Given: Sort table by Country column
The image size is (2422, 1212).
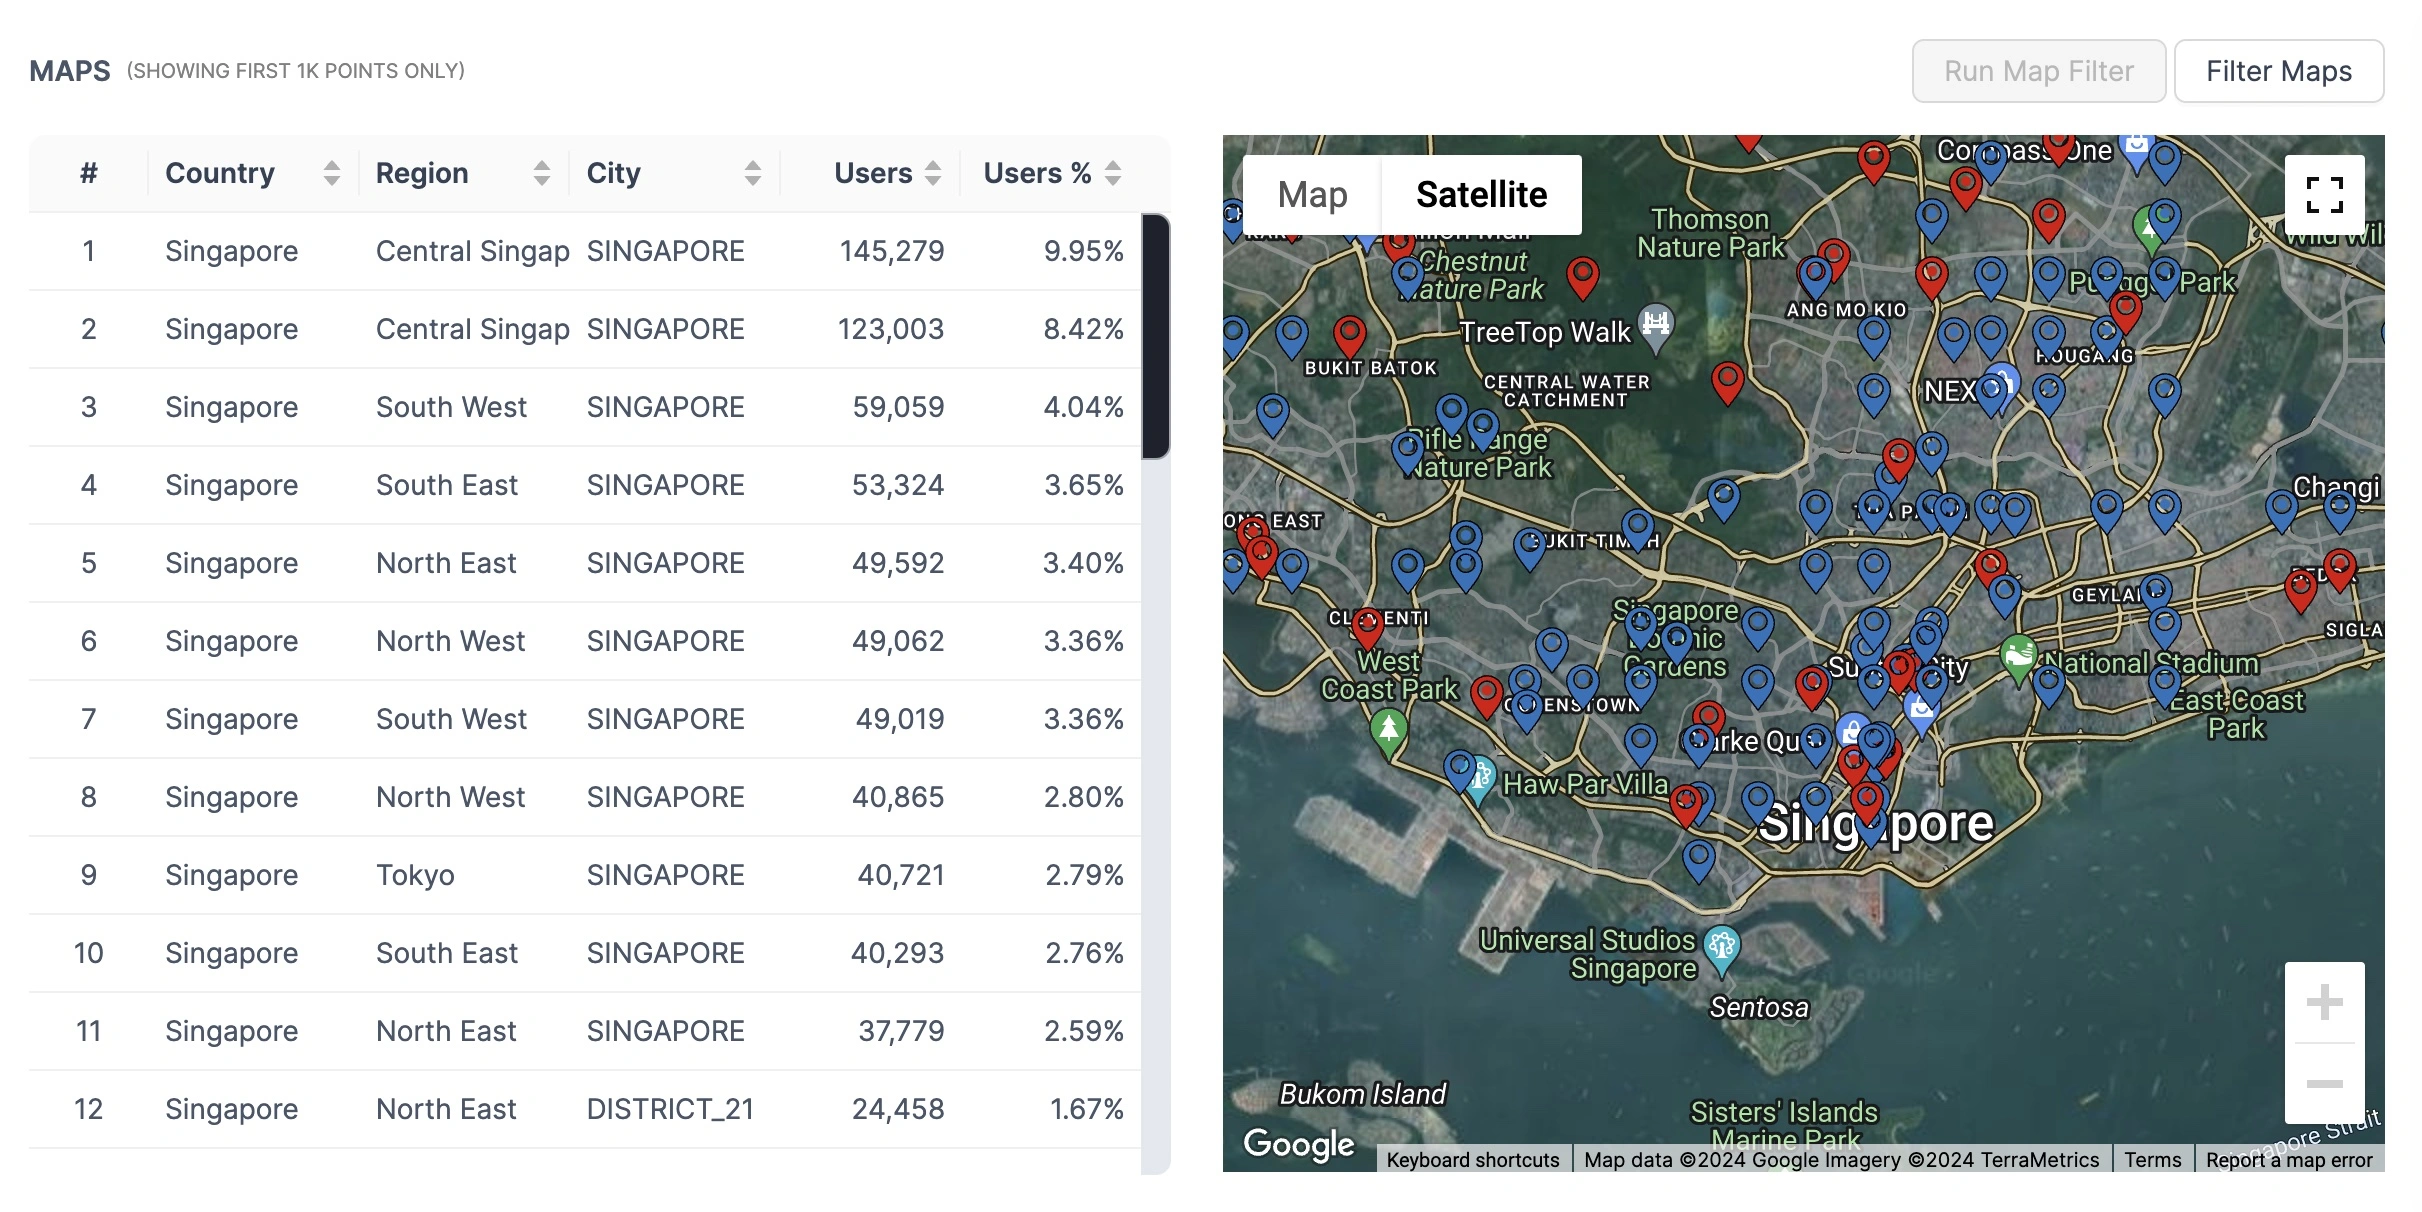Looking at the screenshot, I should (332, 173).
